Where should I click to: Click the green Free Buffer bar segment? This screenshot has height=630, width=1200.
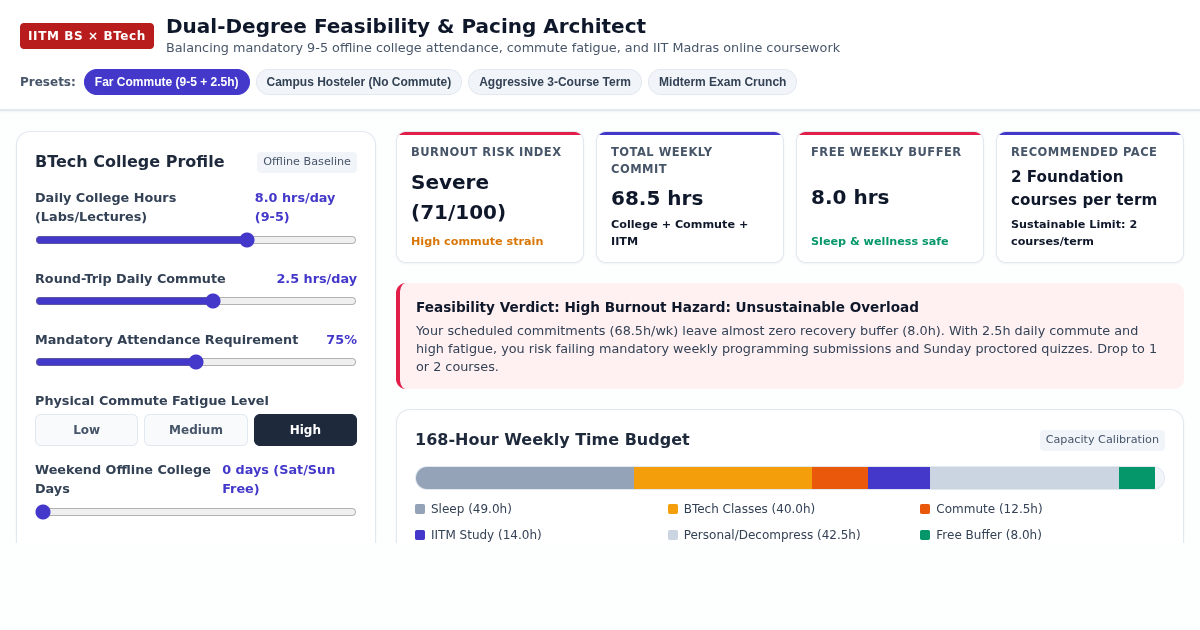pyautogui.click(x=1137, y=478)
